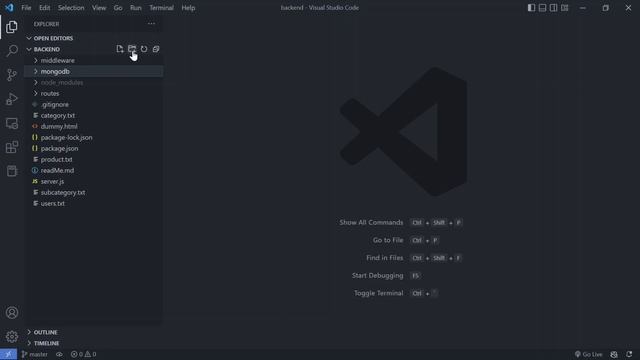Open server.js file
The image size is (640, 360).
[94, 182]
